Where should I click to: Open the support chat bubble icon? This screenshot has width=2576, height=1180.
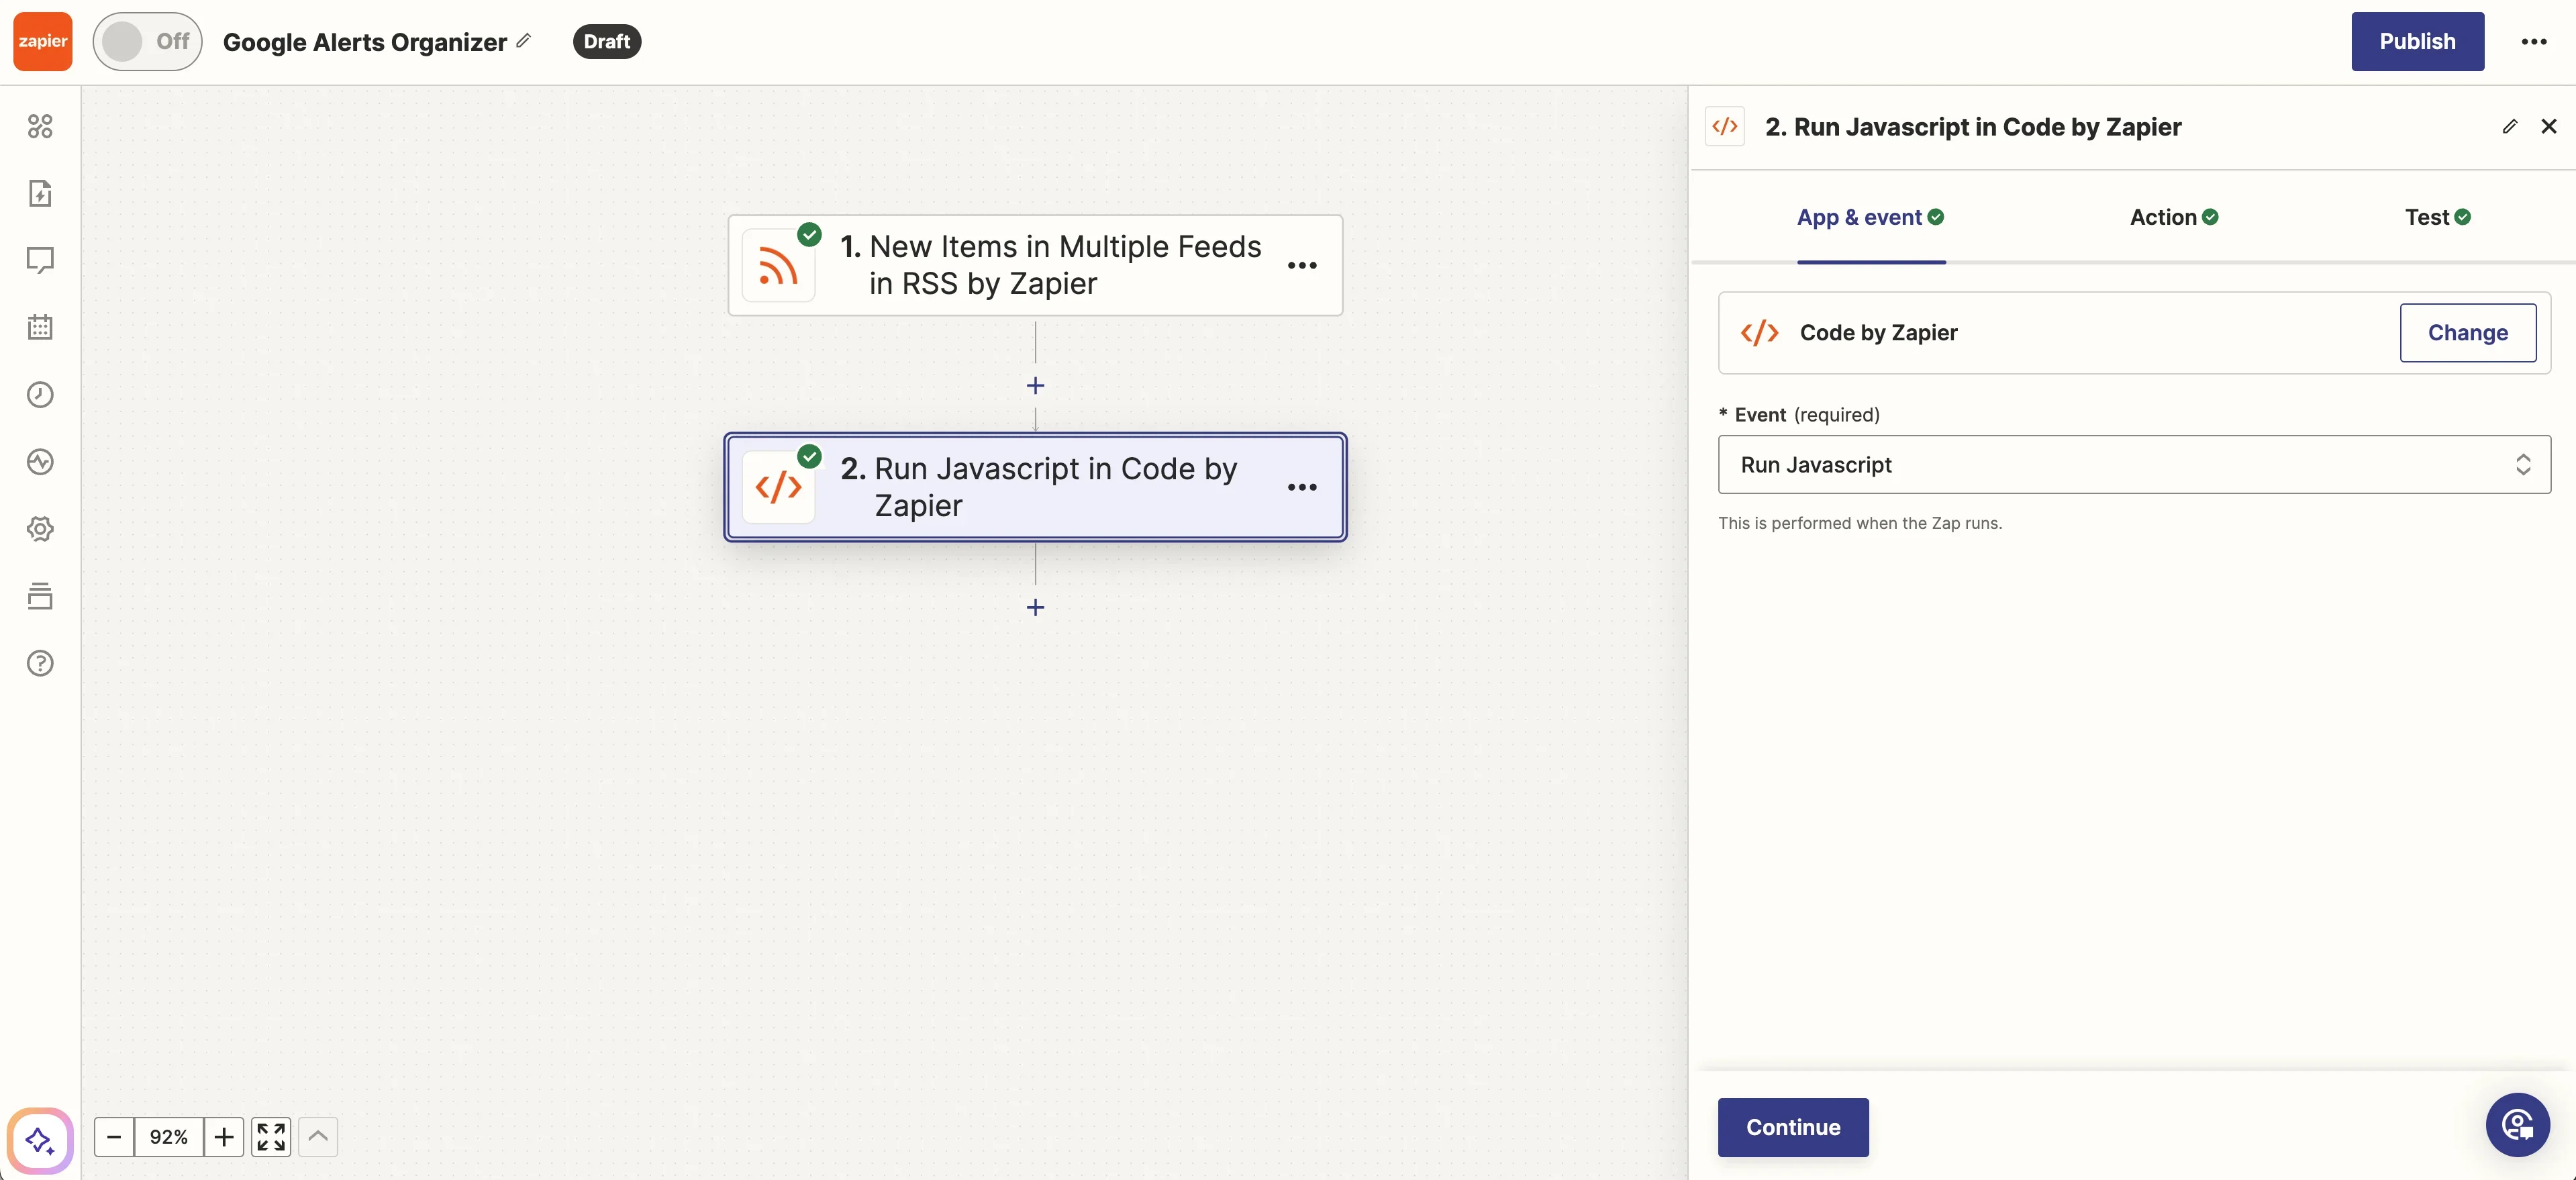coord(2517,1125)
